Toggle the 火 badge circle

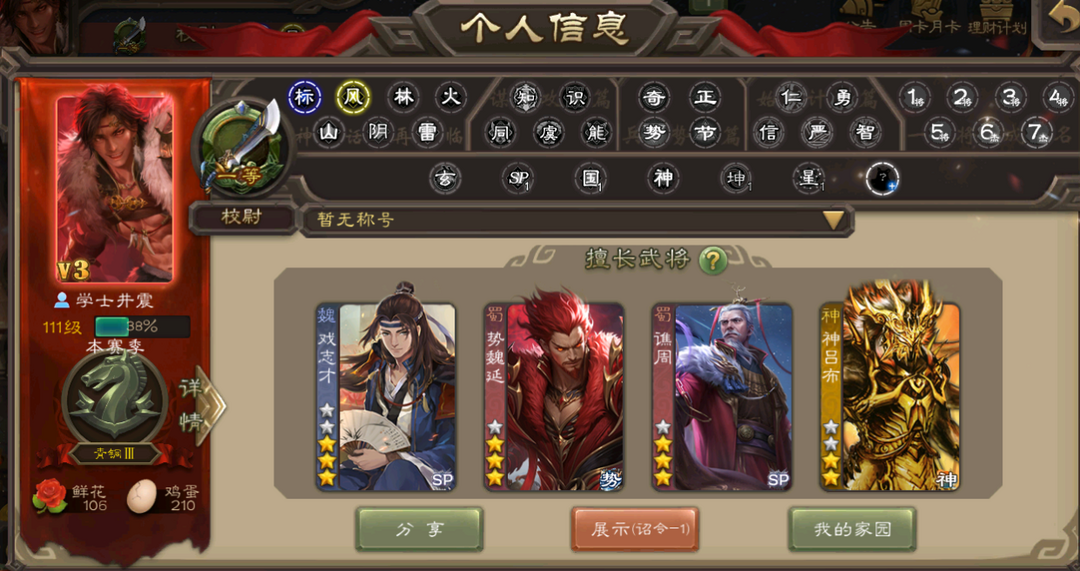(451, 98)
